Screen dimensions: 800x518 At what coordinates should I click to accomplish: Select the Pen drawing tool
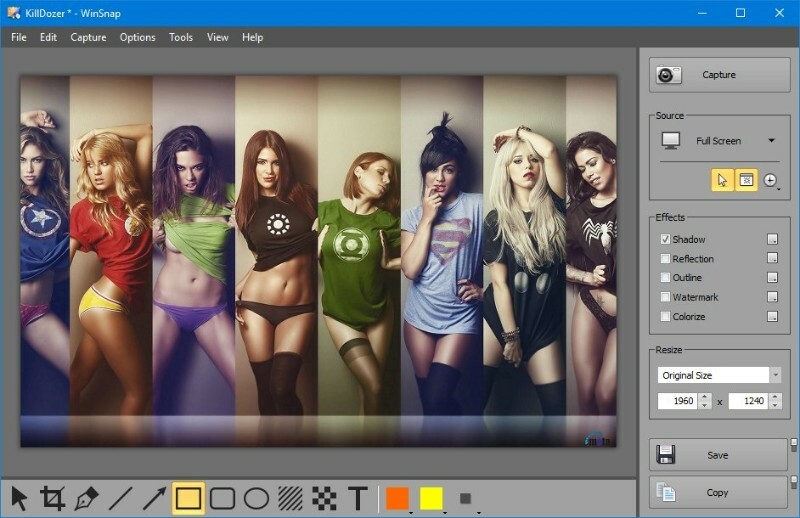86,498
